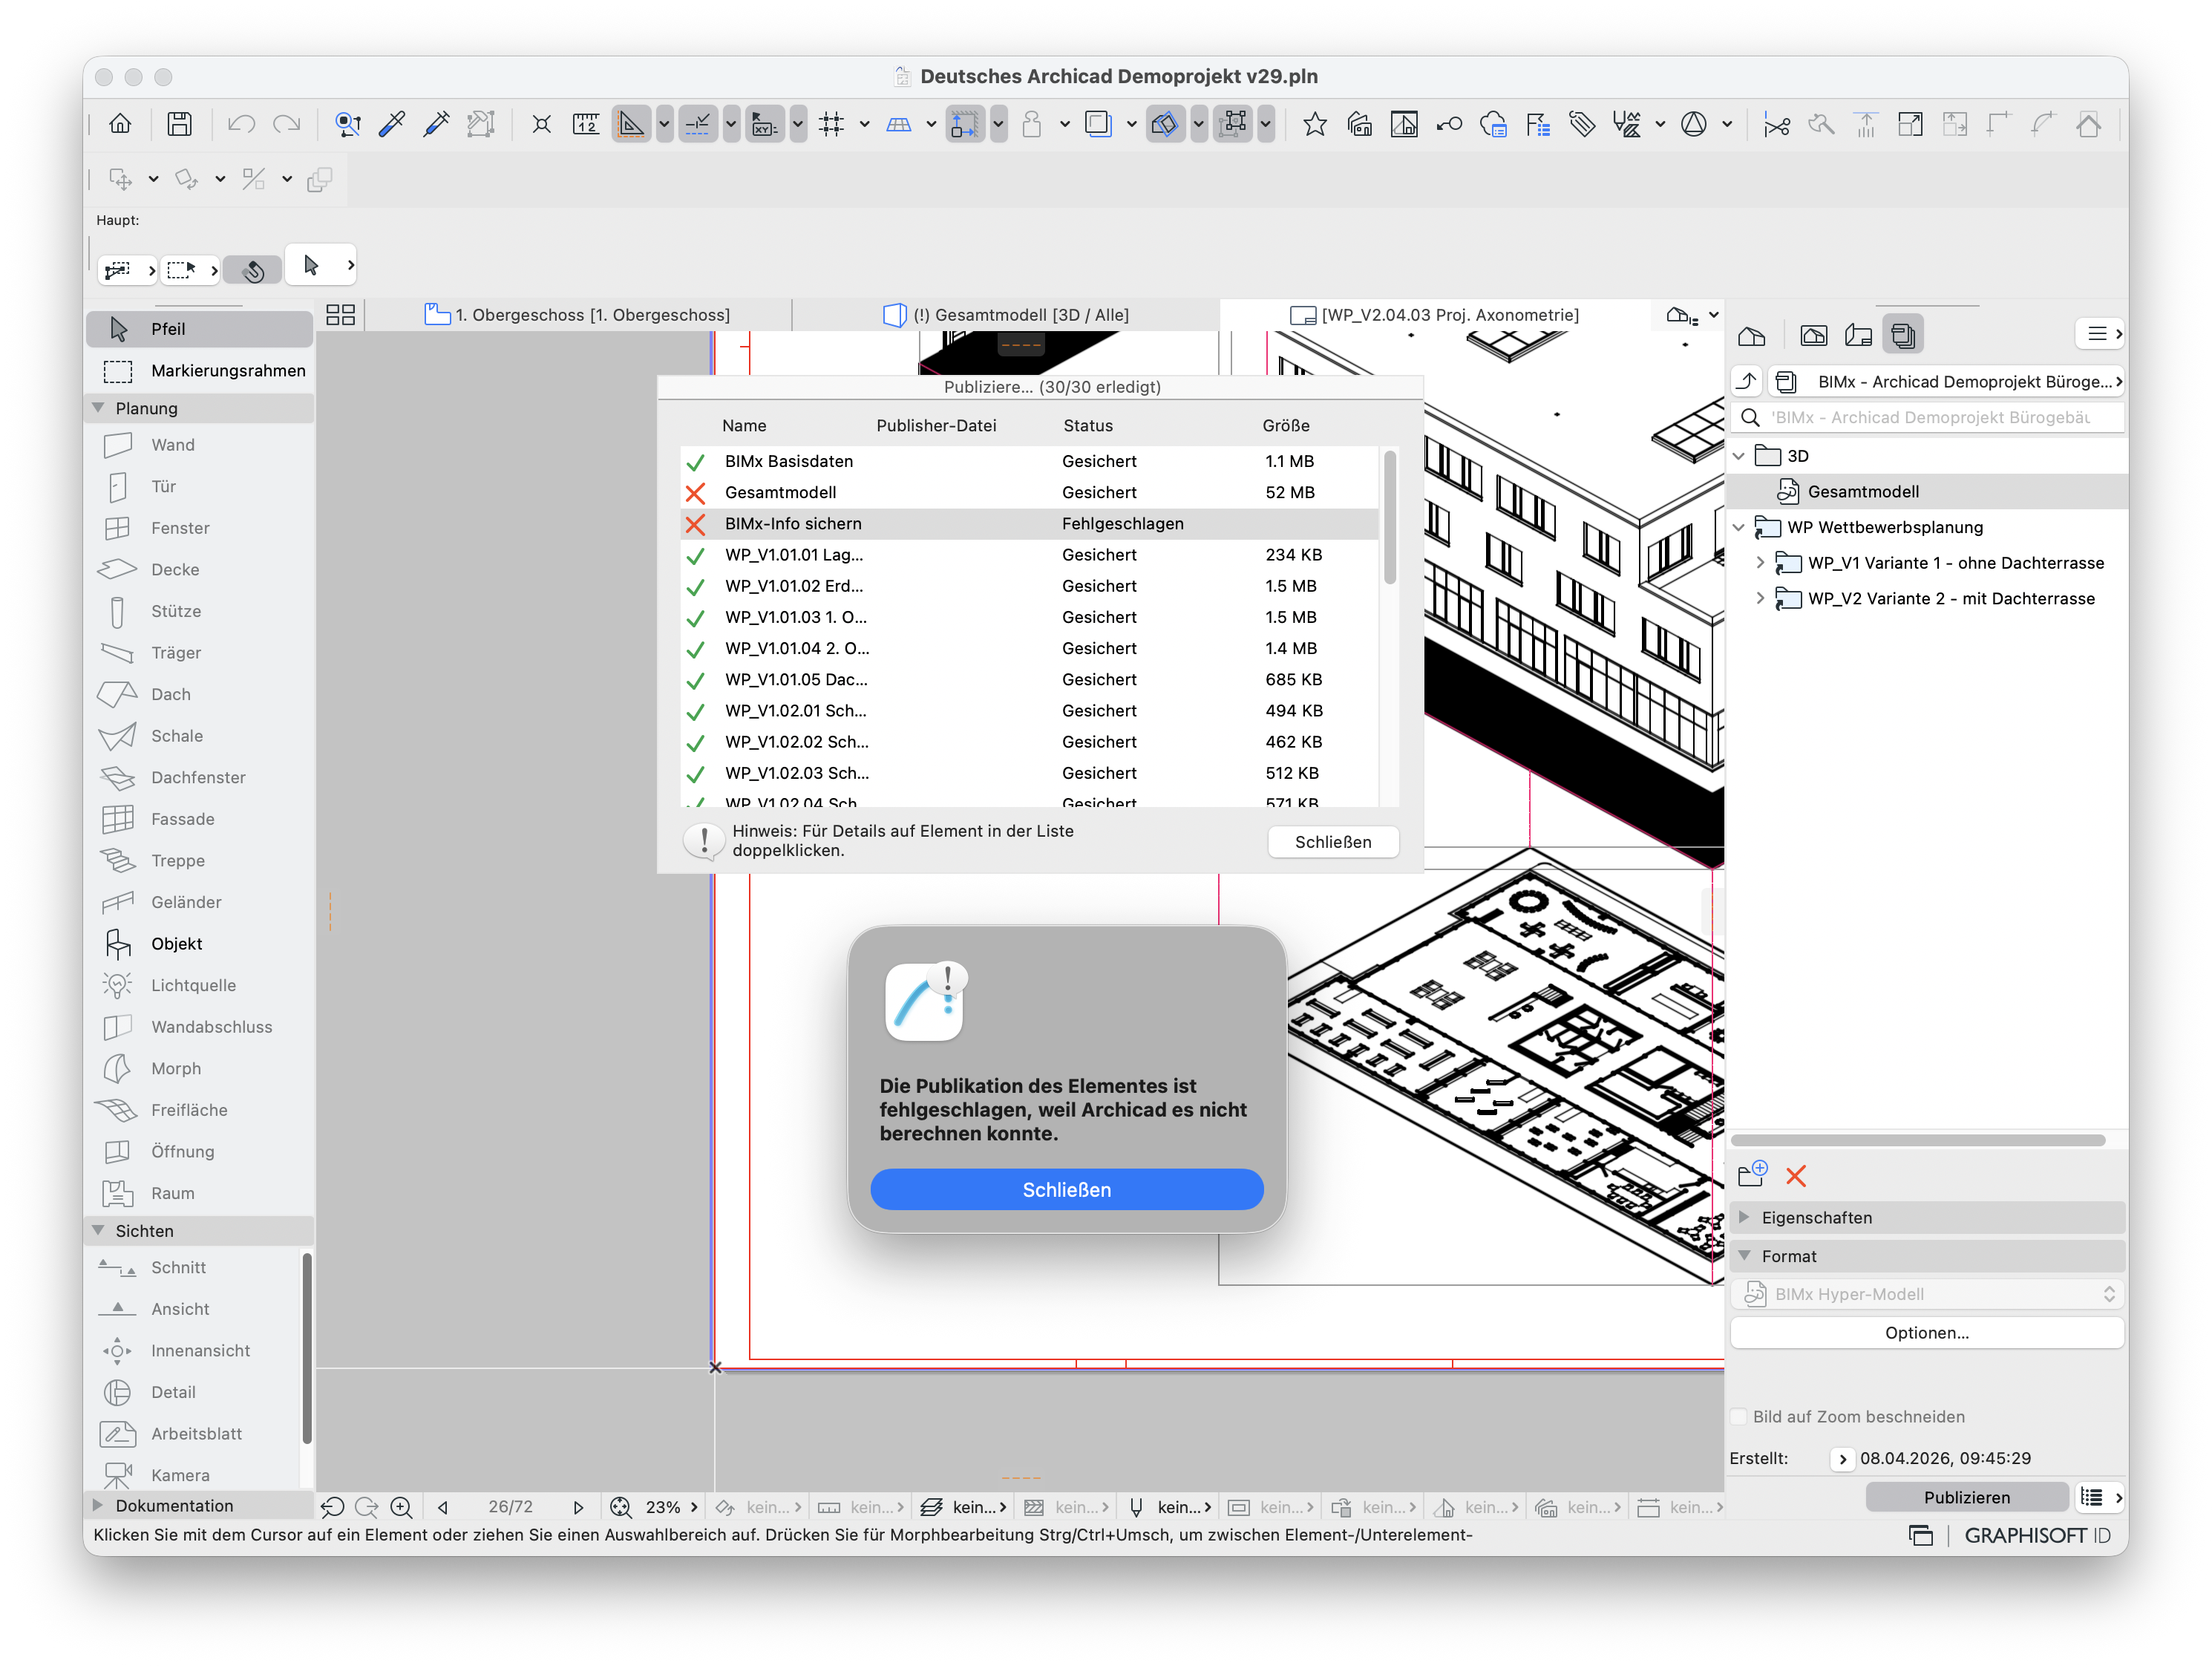The width and height of the screenshot is (2212, 1666).
Task: Open the View Map navigator tab
Action: coord(1813,335)
